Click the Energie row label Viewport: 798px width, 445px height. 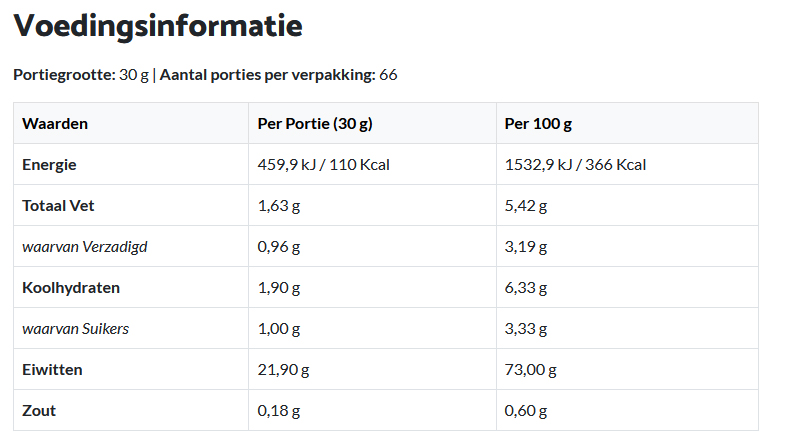[50, 165]
